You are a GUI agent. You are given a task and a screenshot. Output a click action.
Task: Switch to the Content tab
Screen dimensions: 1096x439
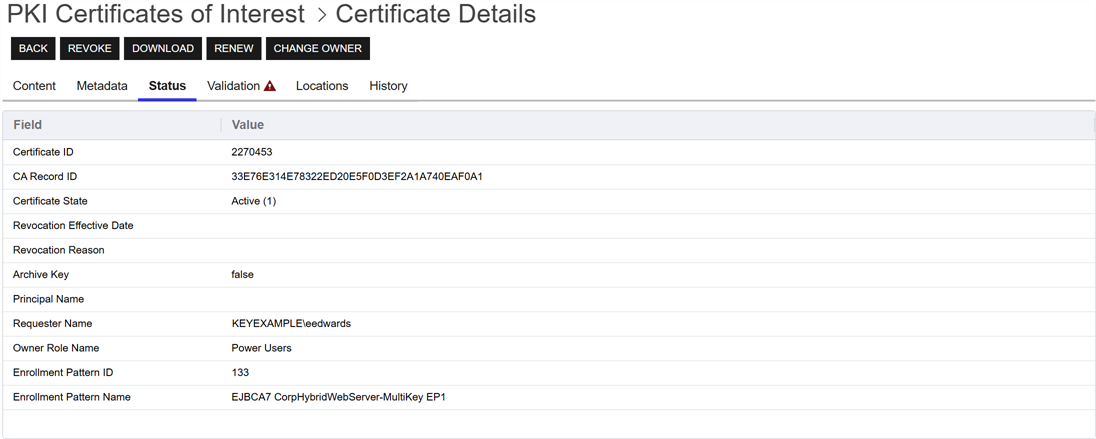tap(34, 86)
